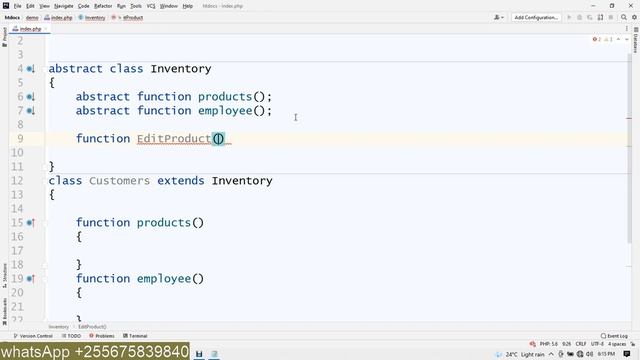
Task: Click the CRLF line separator widget
Action: click(581, 344)
